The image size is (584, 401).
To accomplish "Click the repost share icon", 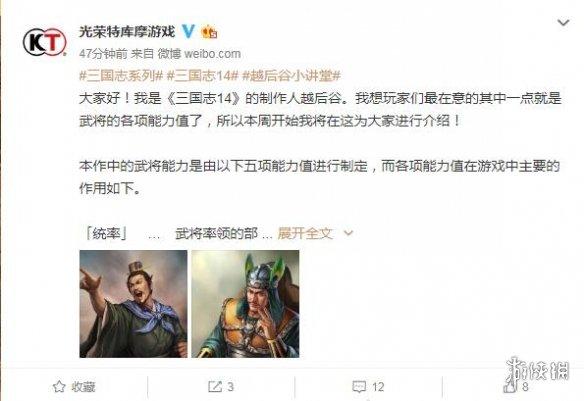I will point(215,387).
